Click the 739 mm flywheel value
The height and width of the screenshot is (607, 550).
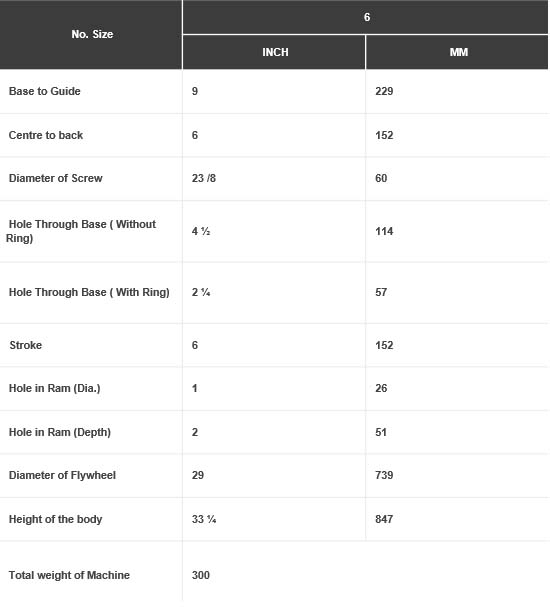tap(384, 475)
